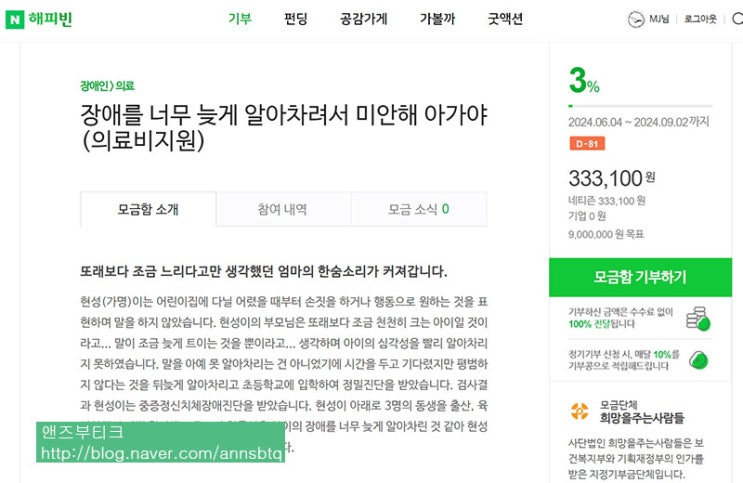Open the 기부 menu
The image size is (743, 483).
pyautogui.click(x=240, y=19)
